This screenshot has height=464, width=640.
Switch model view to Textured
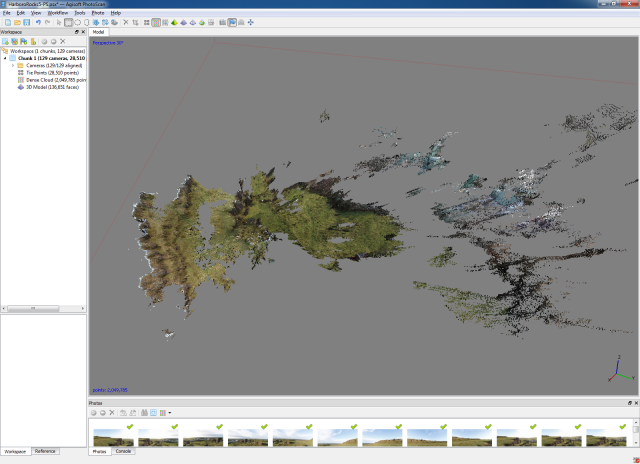202,22
